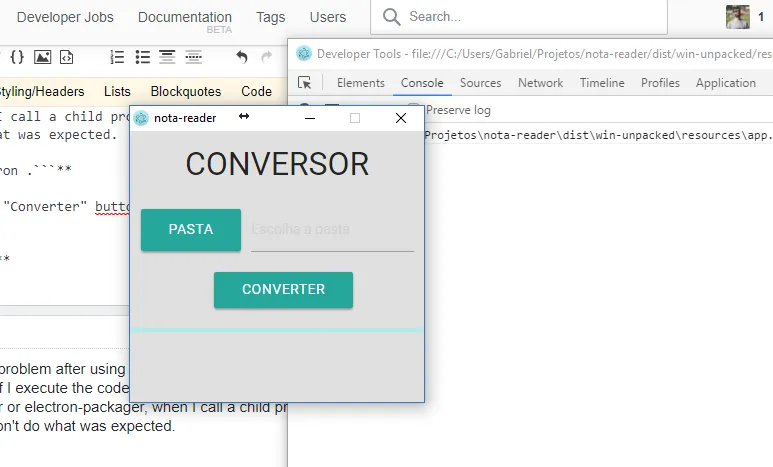Create a numbered list in editor
The height and width of the screenshot is (467, 773).
click(x=117, y=57)
